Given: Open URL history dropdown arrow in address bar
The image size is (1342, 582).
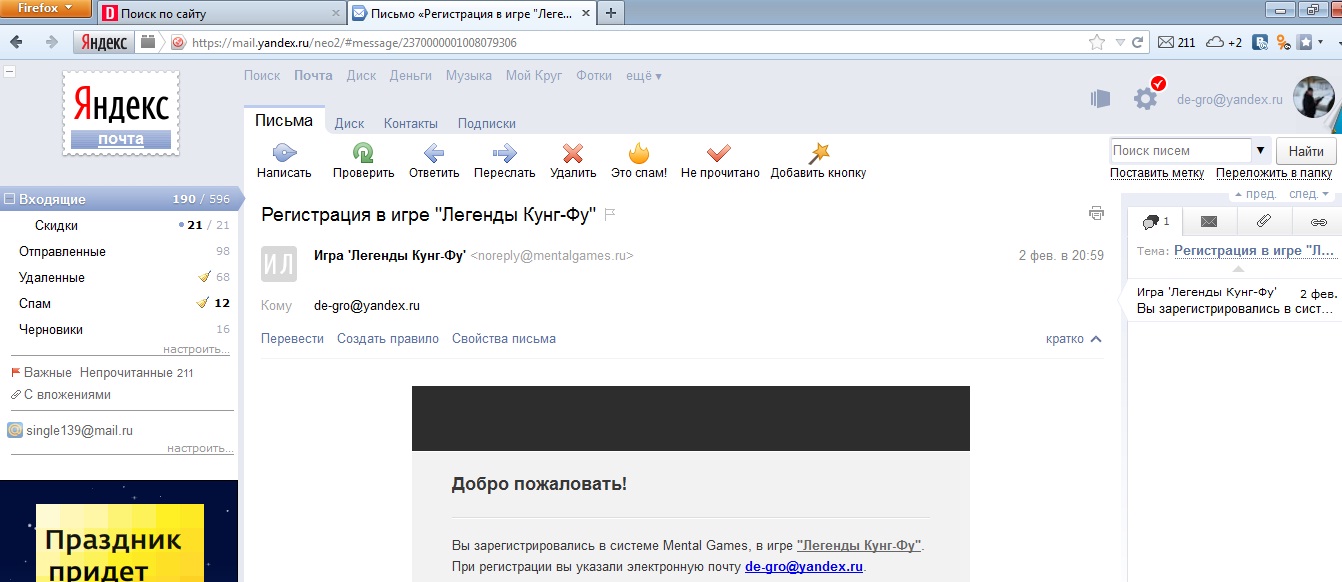Looking at the screenshot, I should [x=1119, y=42].
